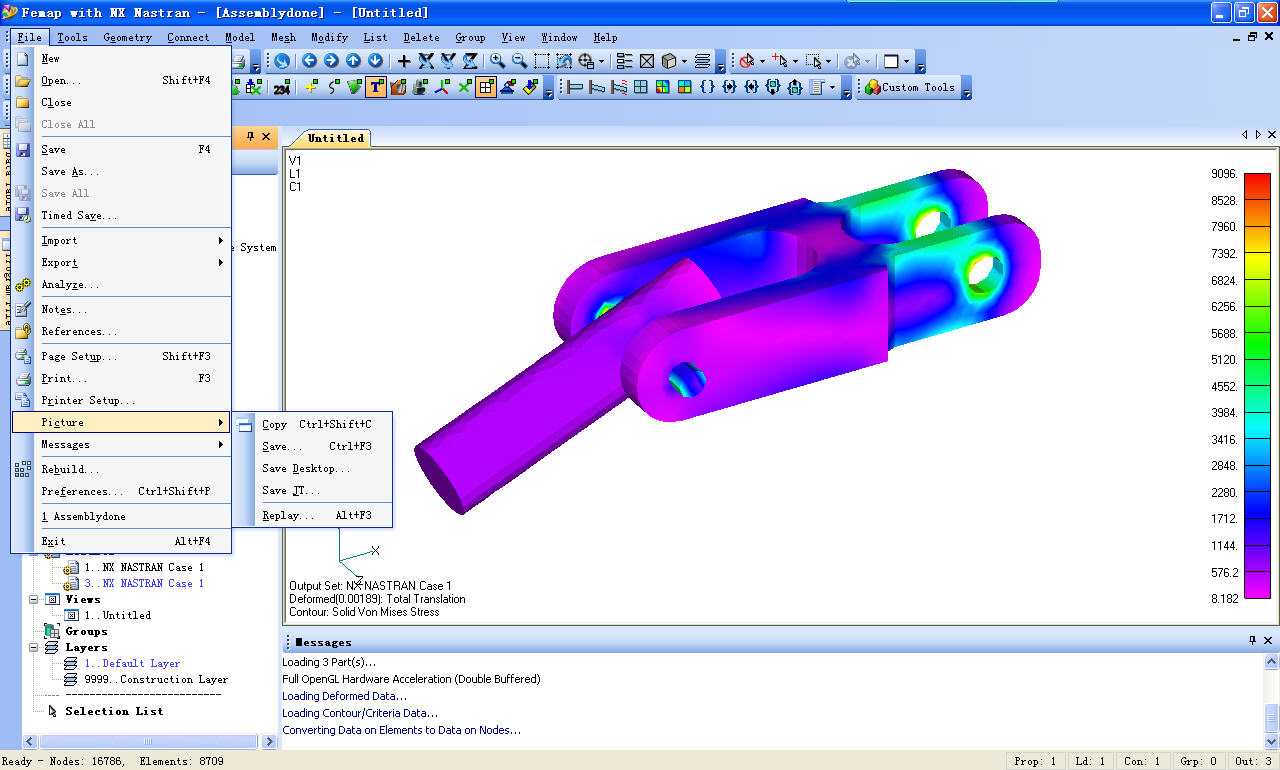Screen dimensions: 1280x770
Task: Click the wireframe box view style icon
Action: tap(647, 61)
